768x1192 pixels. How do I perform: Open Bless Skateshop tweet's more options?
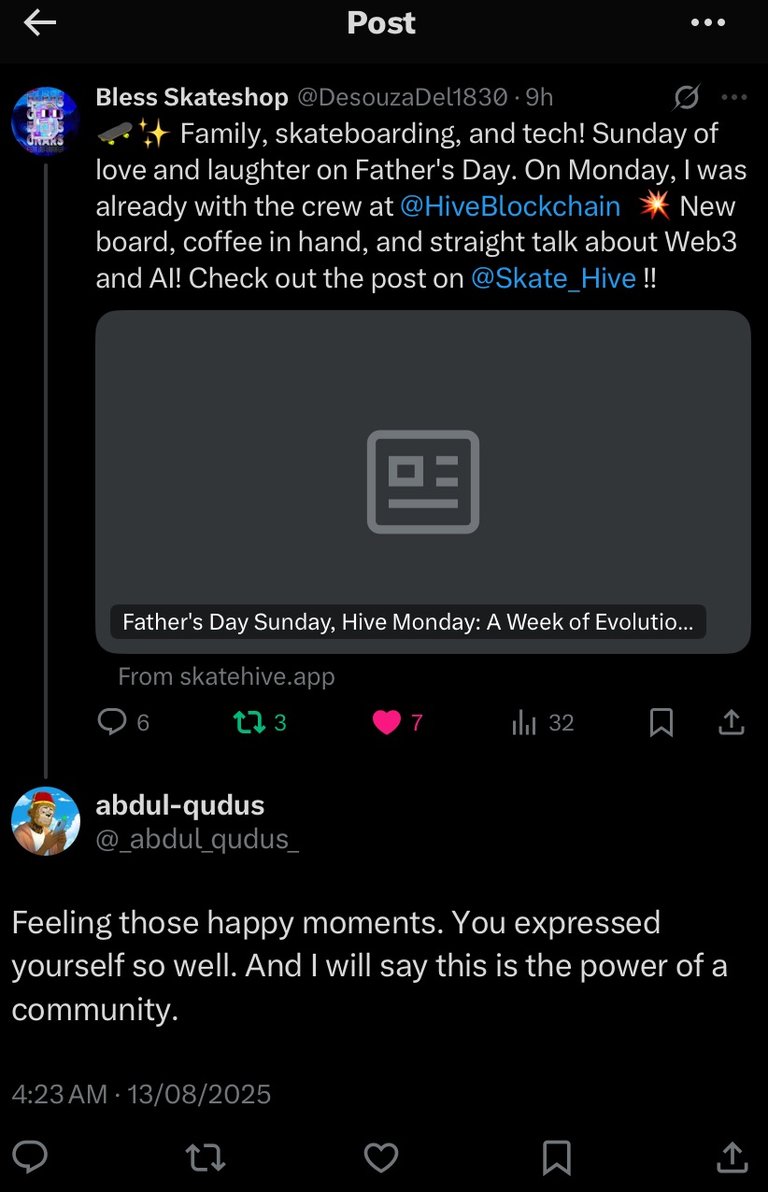(734, 97)
